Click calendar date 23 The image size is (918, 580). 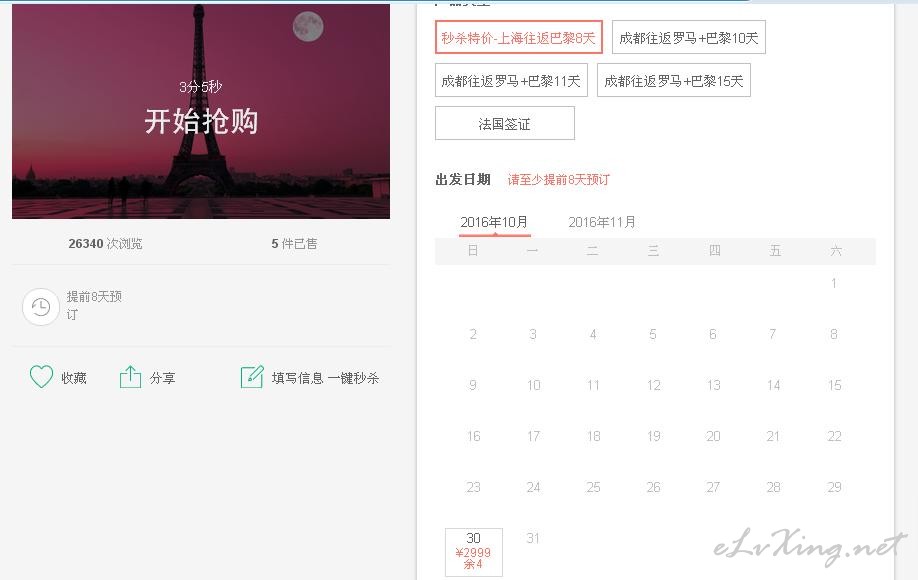tap(474, 487)
